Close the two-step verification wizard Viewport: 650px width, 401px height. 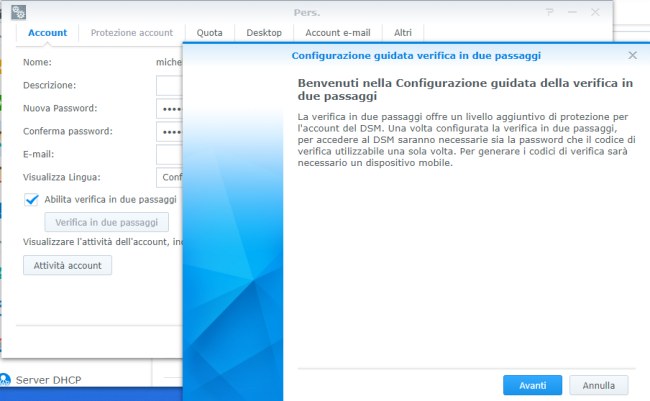point(632,56)
